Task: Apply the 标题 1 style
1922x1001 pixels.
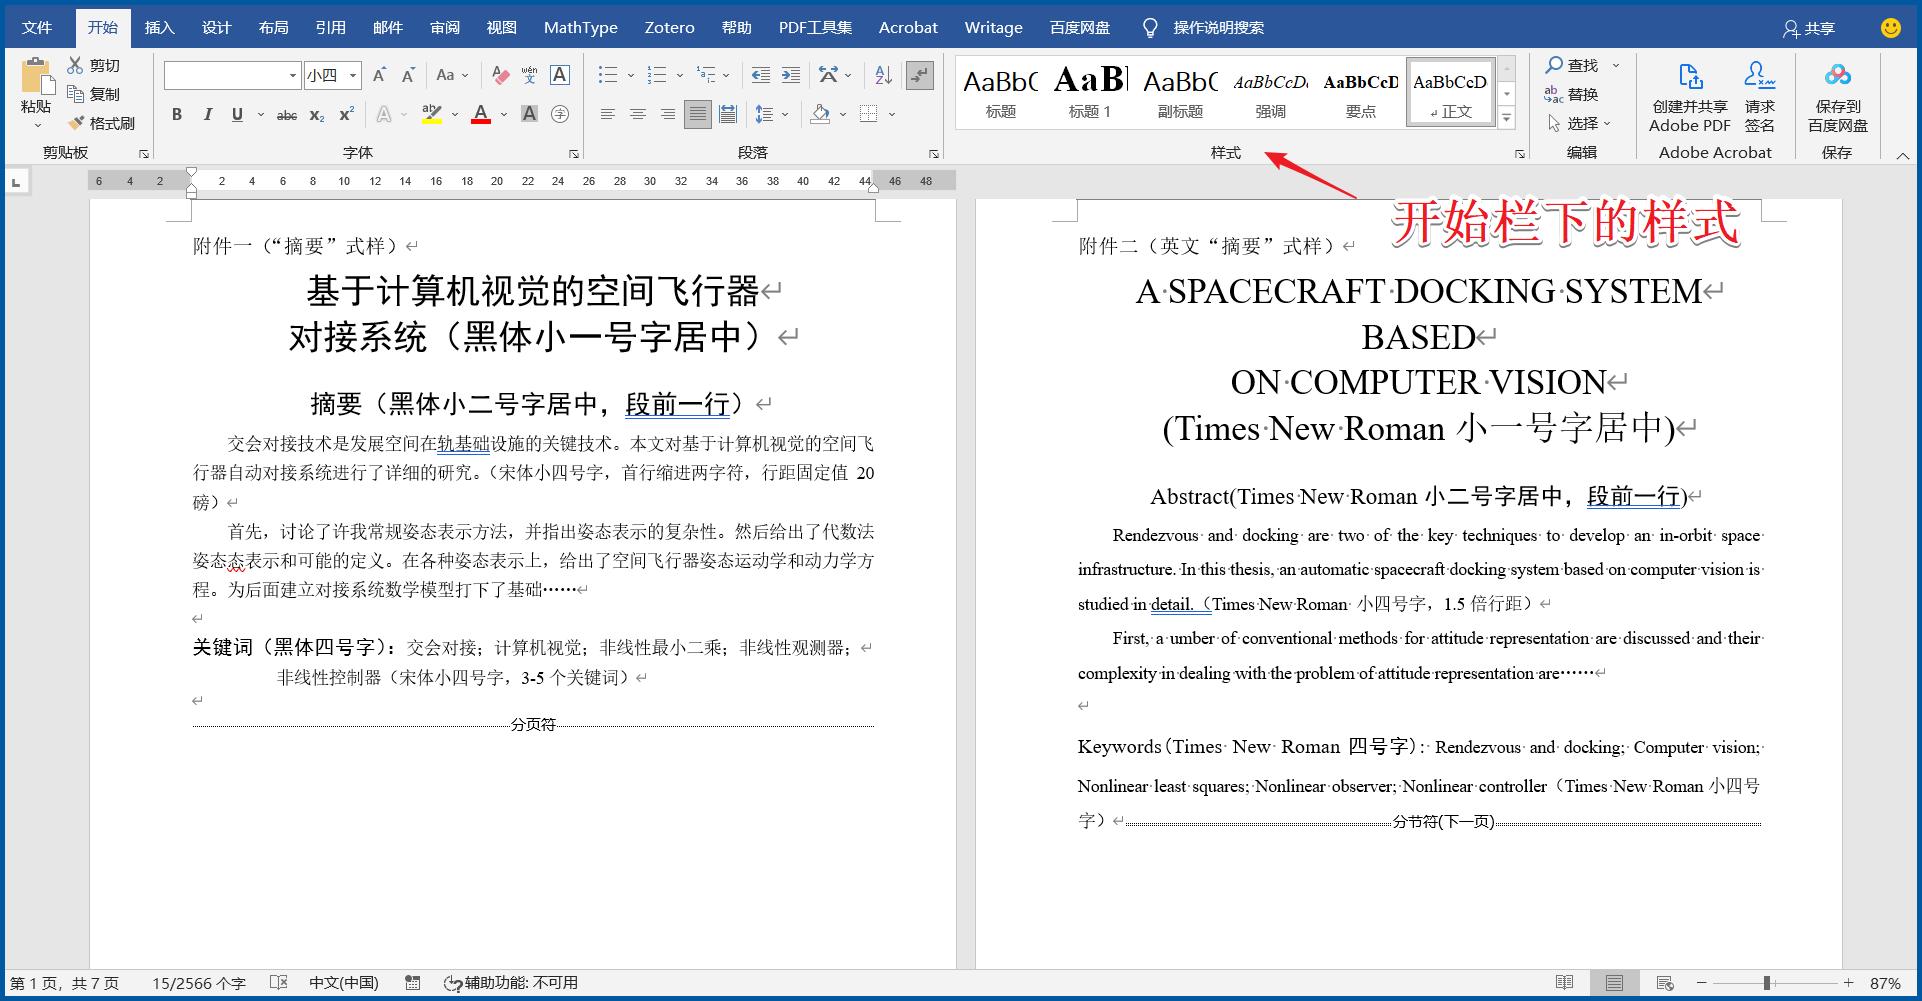Action: pyautogui.click(x=1089, y=90)
